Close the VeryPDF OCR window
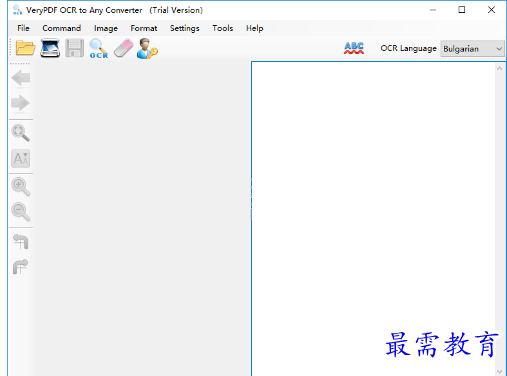507x376 pixels. (491, 10)
